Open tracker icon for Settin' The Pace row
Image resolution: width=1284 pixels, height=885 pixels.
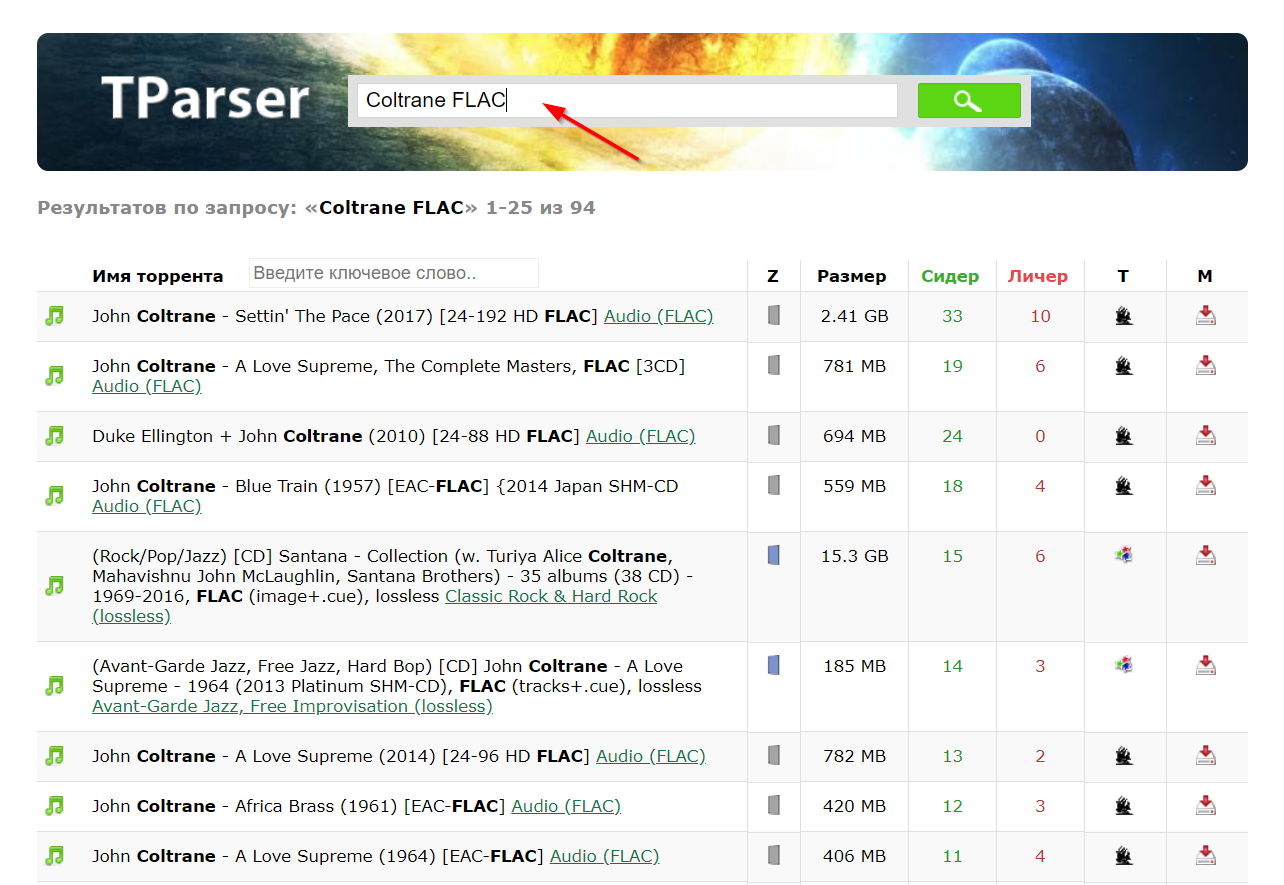1124,316
